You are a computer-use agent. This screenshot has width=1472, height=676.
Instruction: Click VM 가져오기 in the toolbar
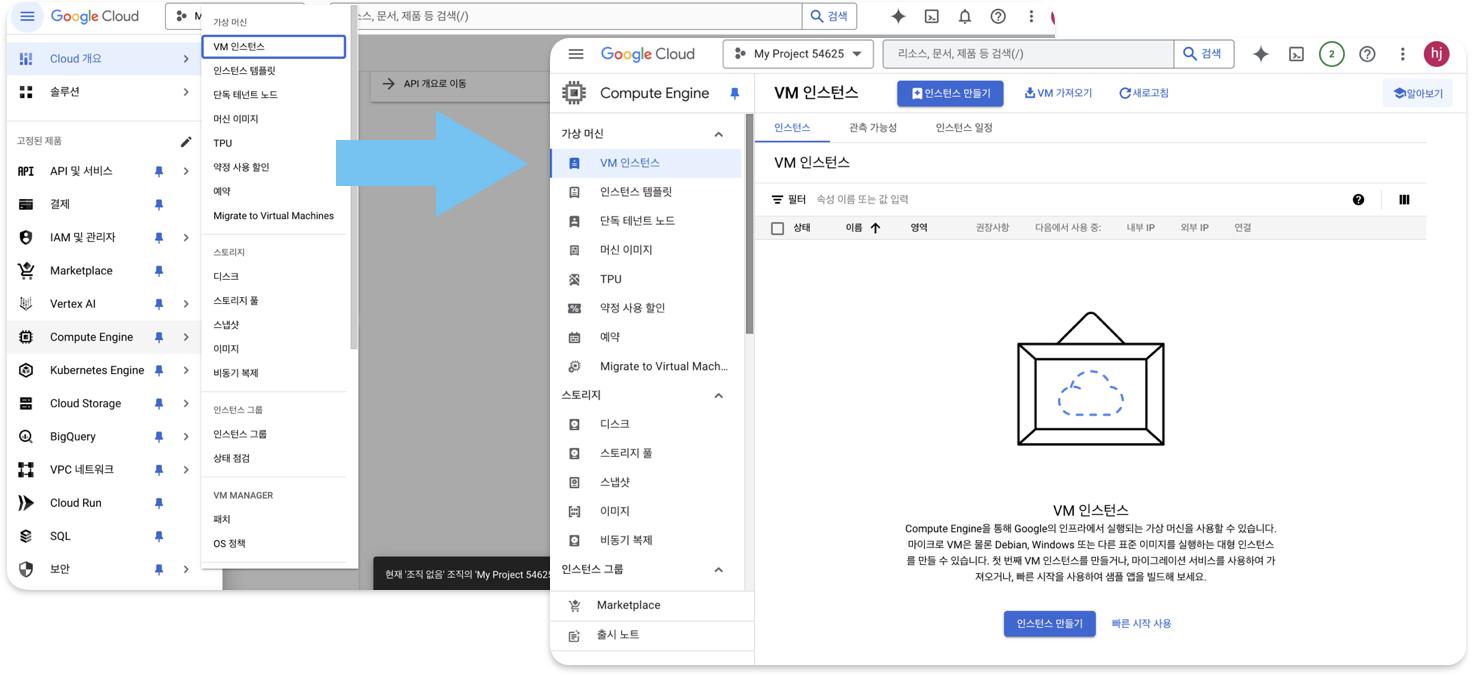(x=1058, y=93)
